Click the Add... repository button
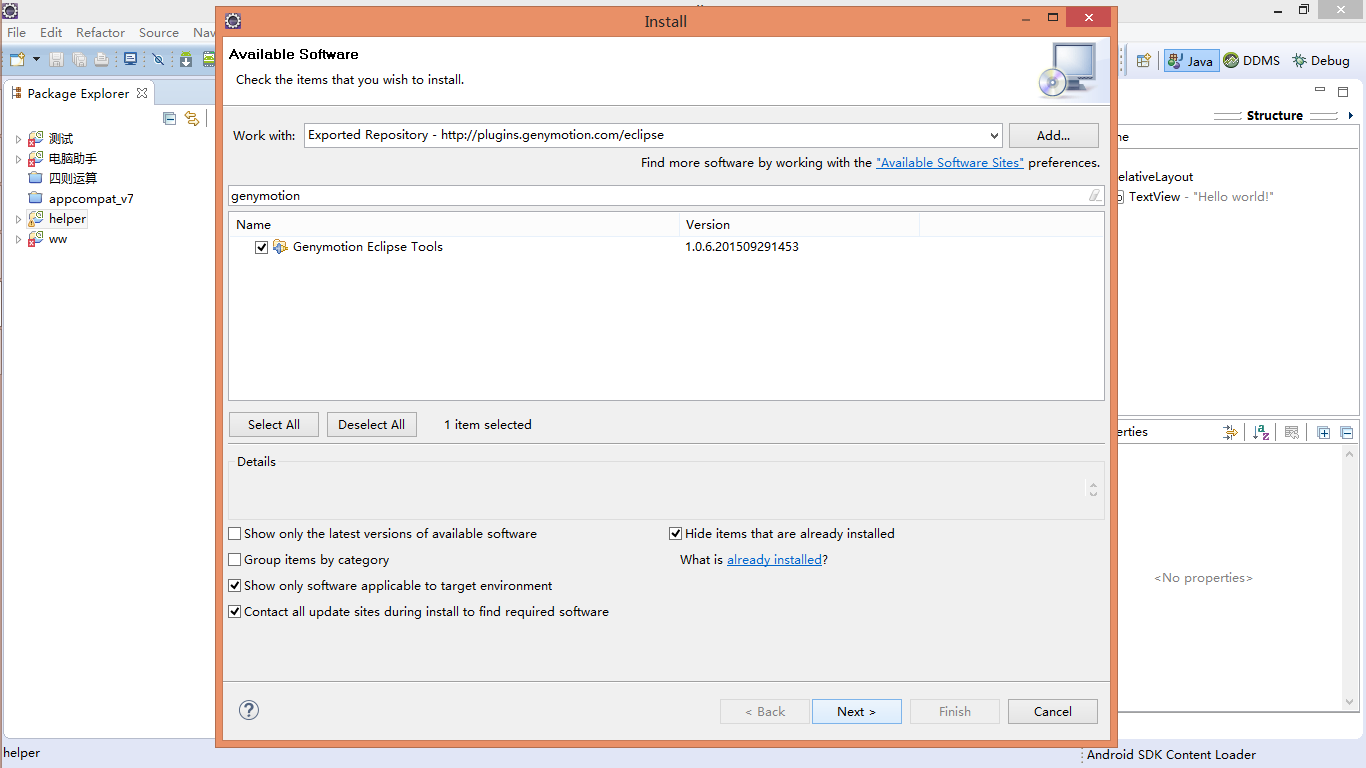Viewport: 1366px width, 768px height. (1053, 135)
